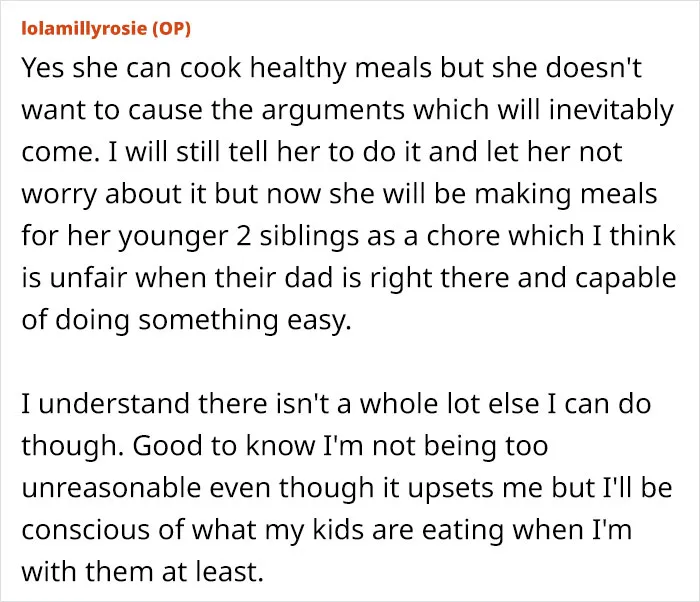
Task: Click the word "arguments" in the second line
Action: [333, 110]
